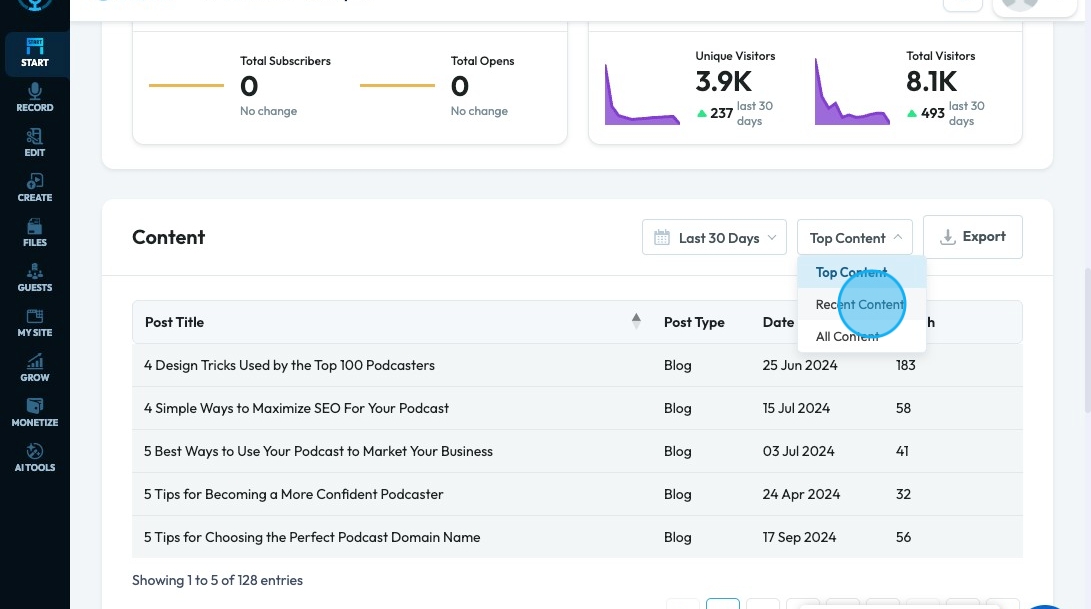Open '4 Design Tricks' blog post row
This screenshot has height=609, width=1091.
(x=289, y=365)
